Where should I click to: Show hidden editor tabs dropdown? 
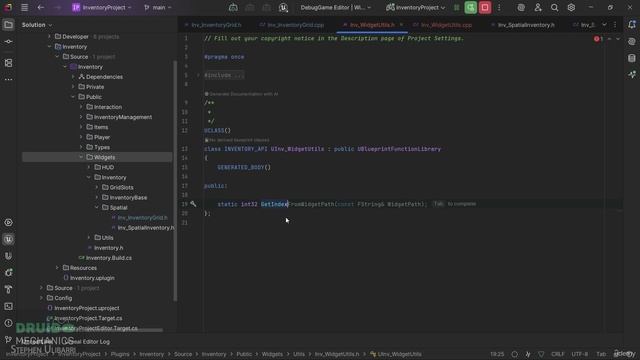604,25
